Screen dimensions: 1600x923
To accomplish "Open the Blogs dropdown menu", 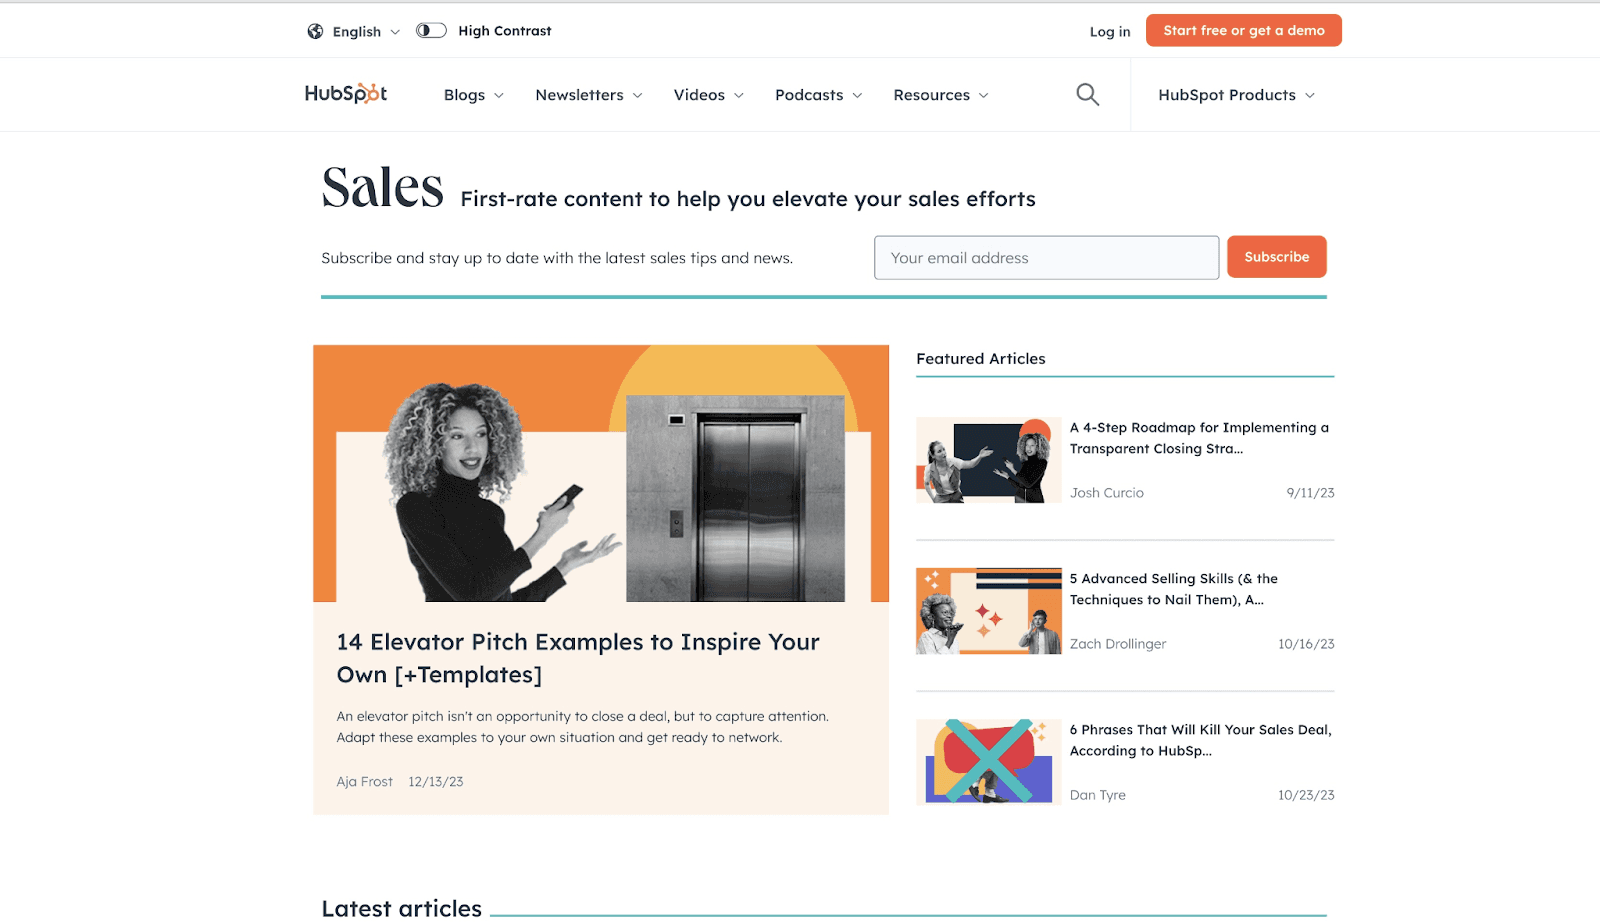I will (474, 95).
